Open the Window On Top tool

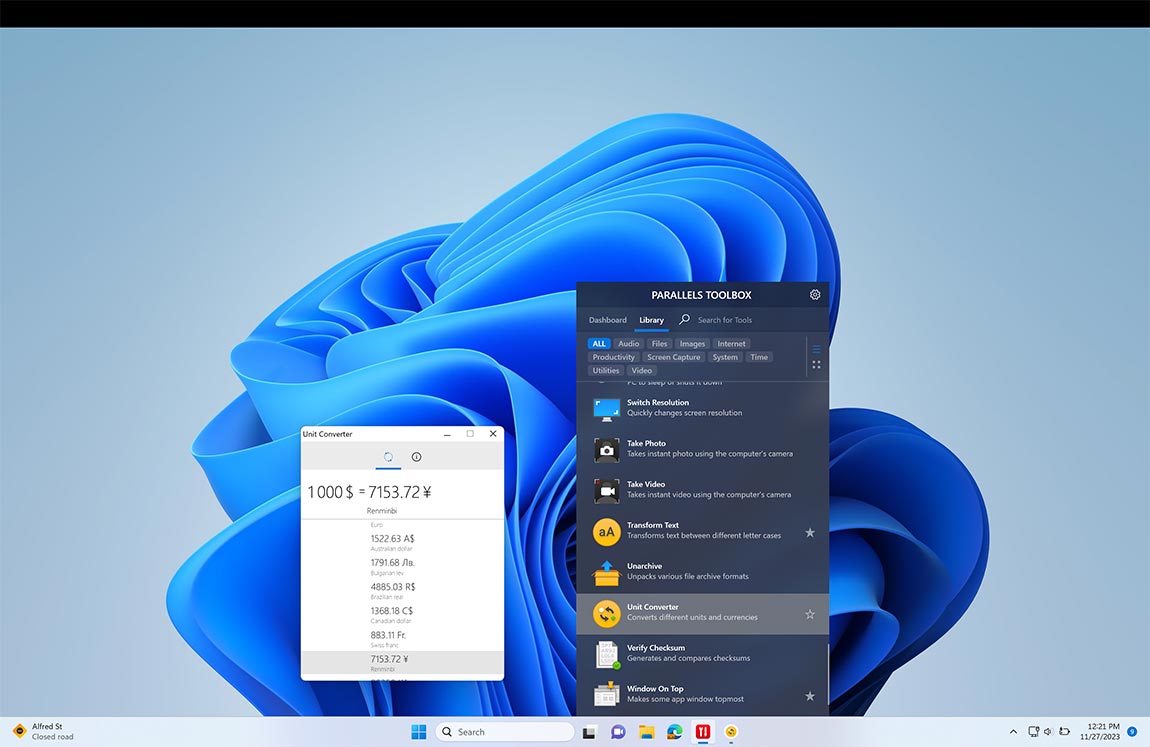[x=606, y=694]
